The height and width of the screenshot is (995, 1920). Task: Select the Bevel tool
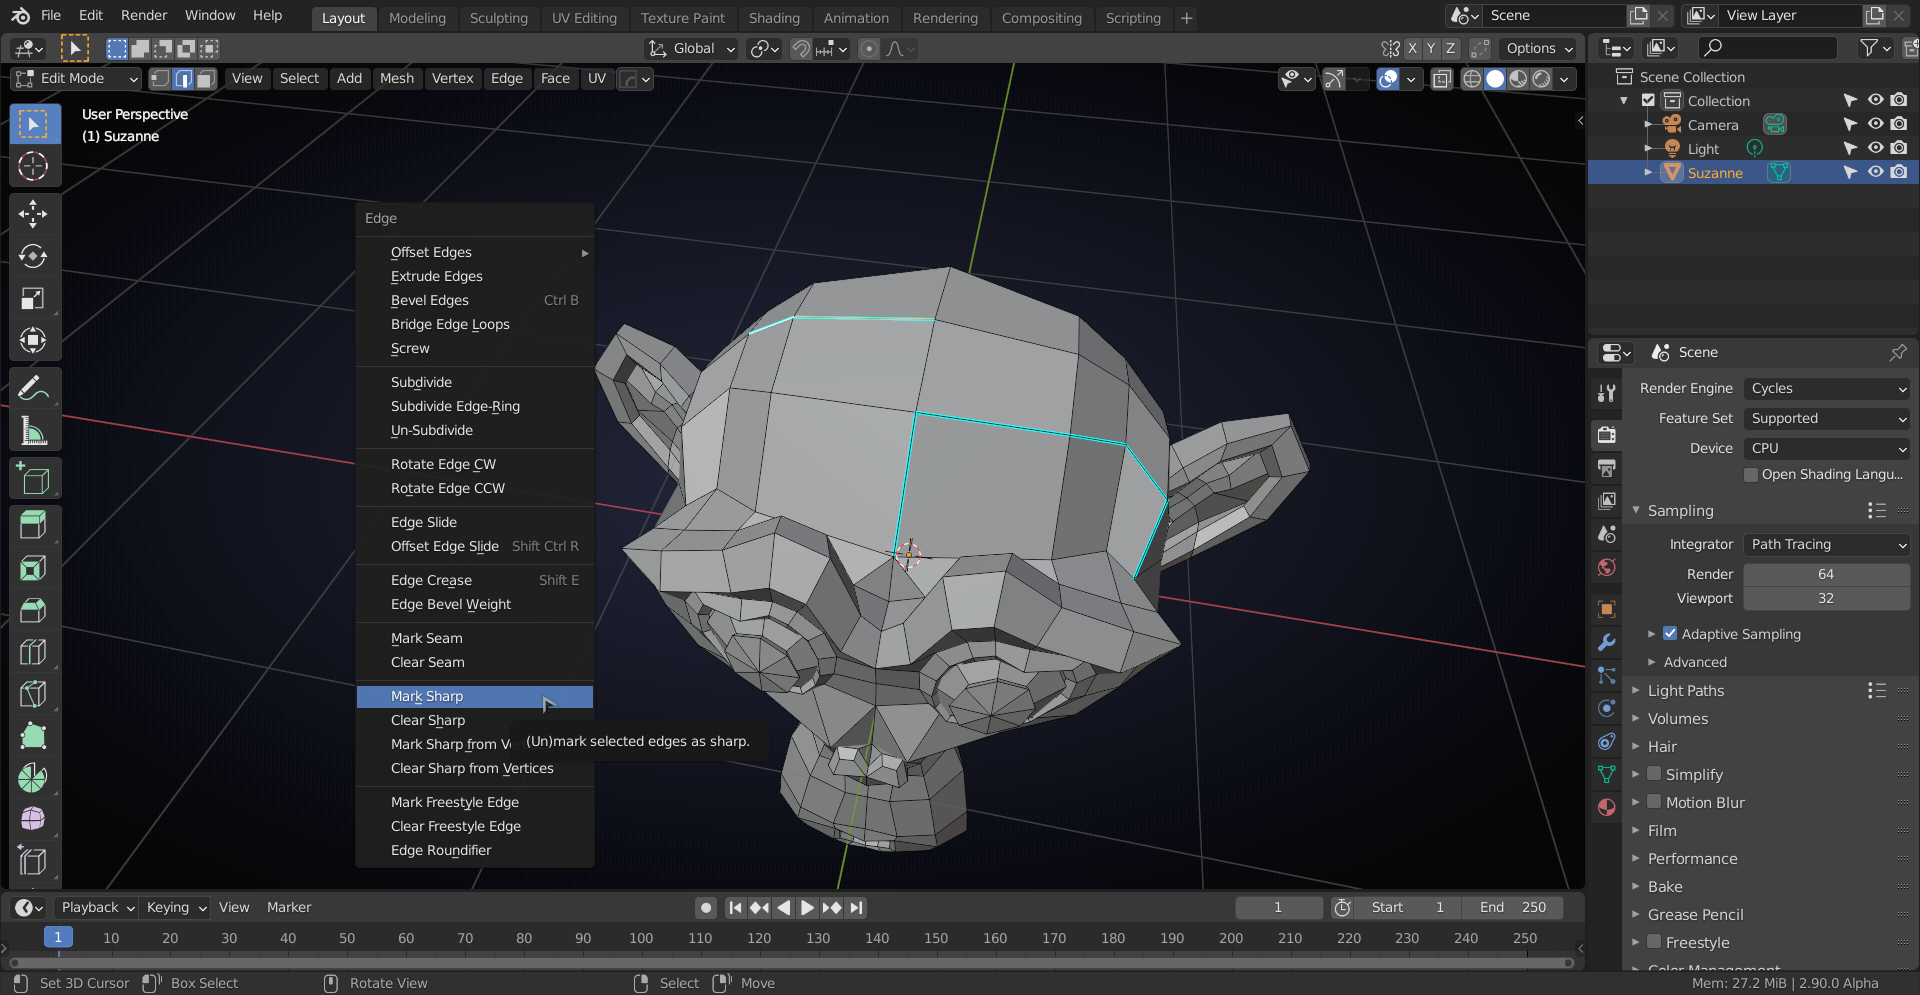coord(33,610)
